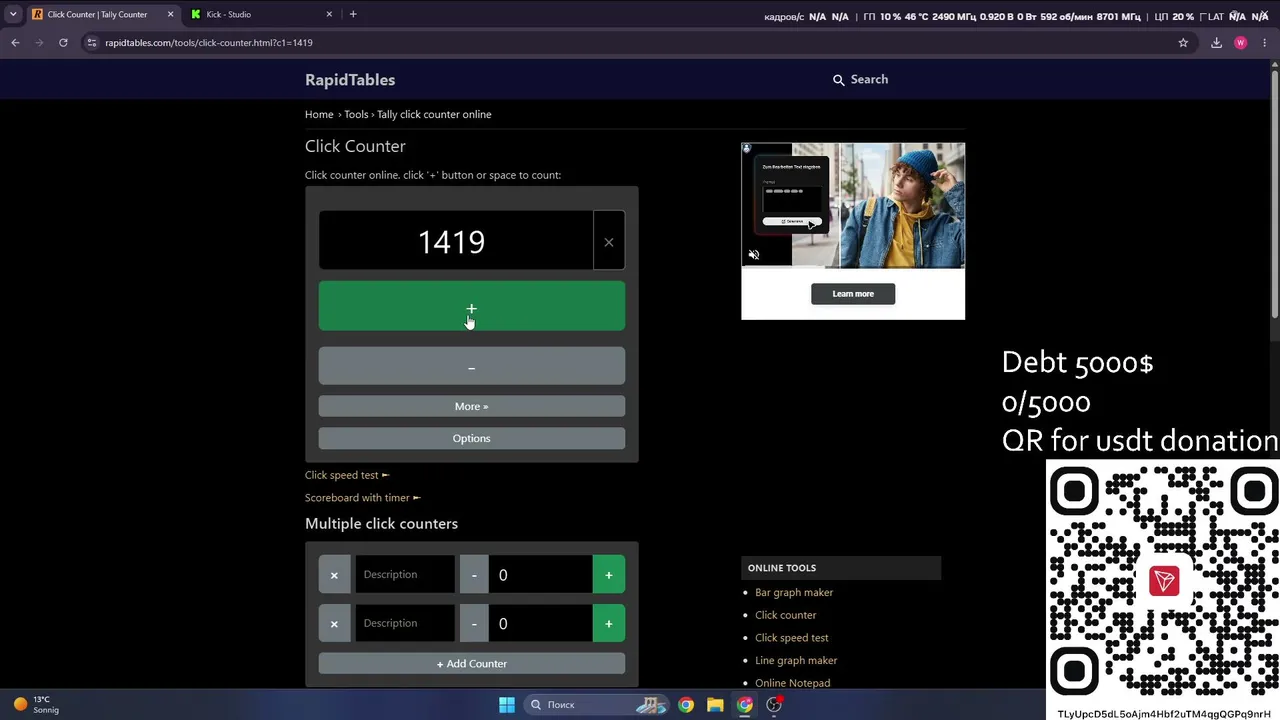Image resolution: width=1280 pixels, height=720 pixels.
Task: Click the Search magnifier in site header
Action: 839,80
